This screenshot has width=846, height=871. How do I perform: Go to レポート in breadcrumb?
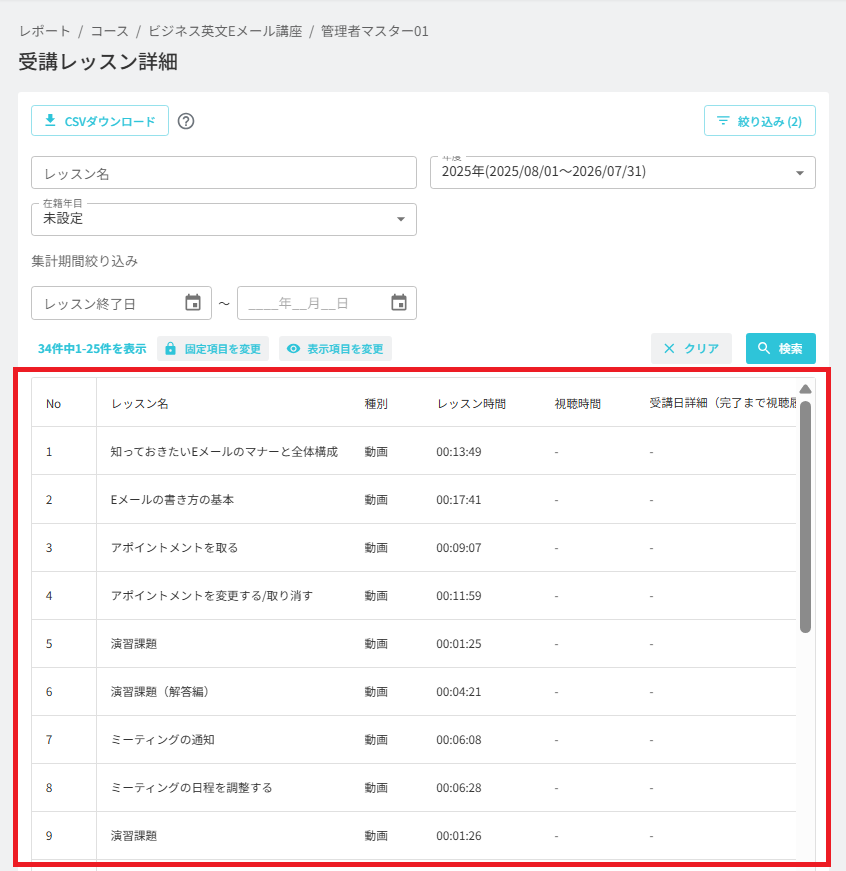click(x=45, y=31)
